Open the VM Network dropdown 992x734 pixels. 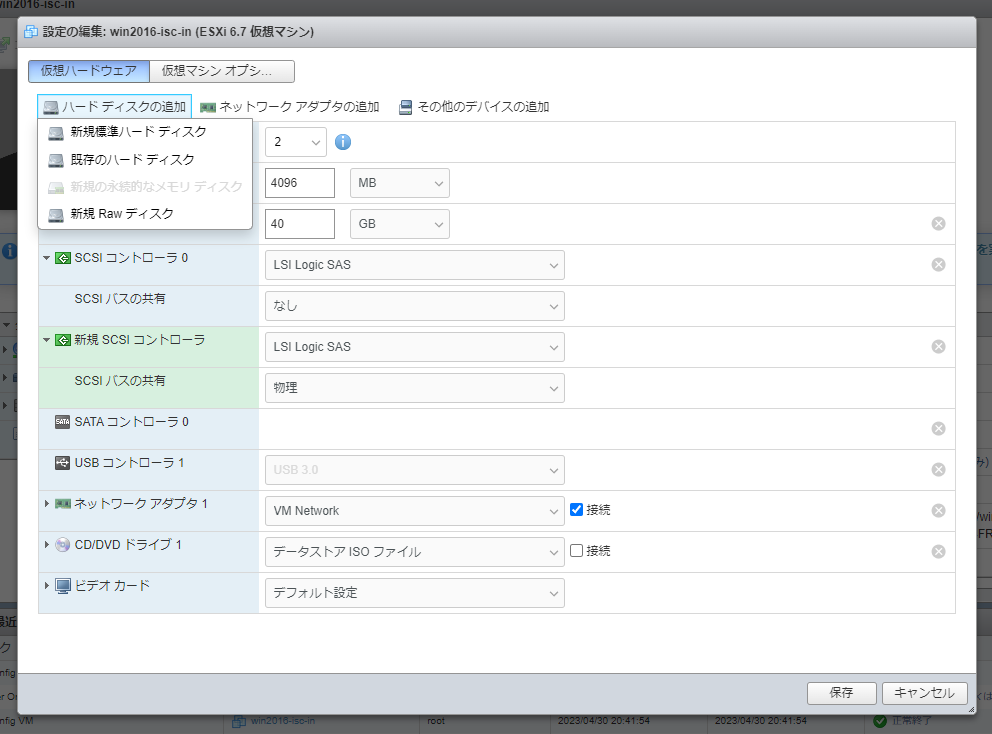tap(414, 510)
